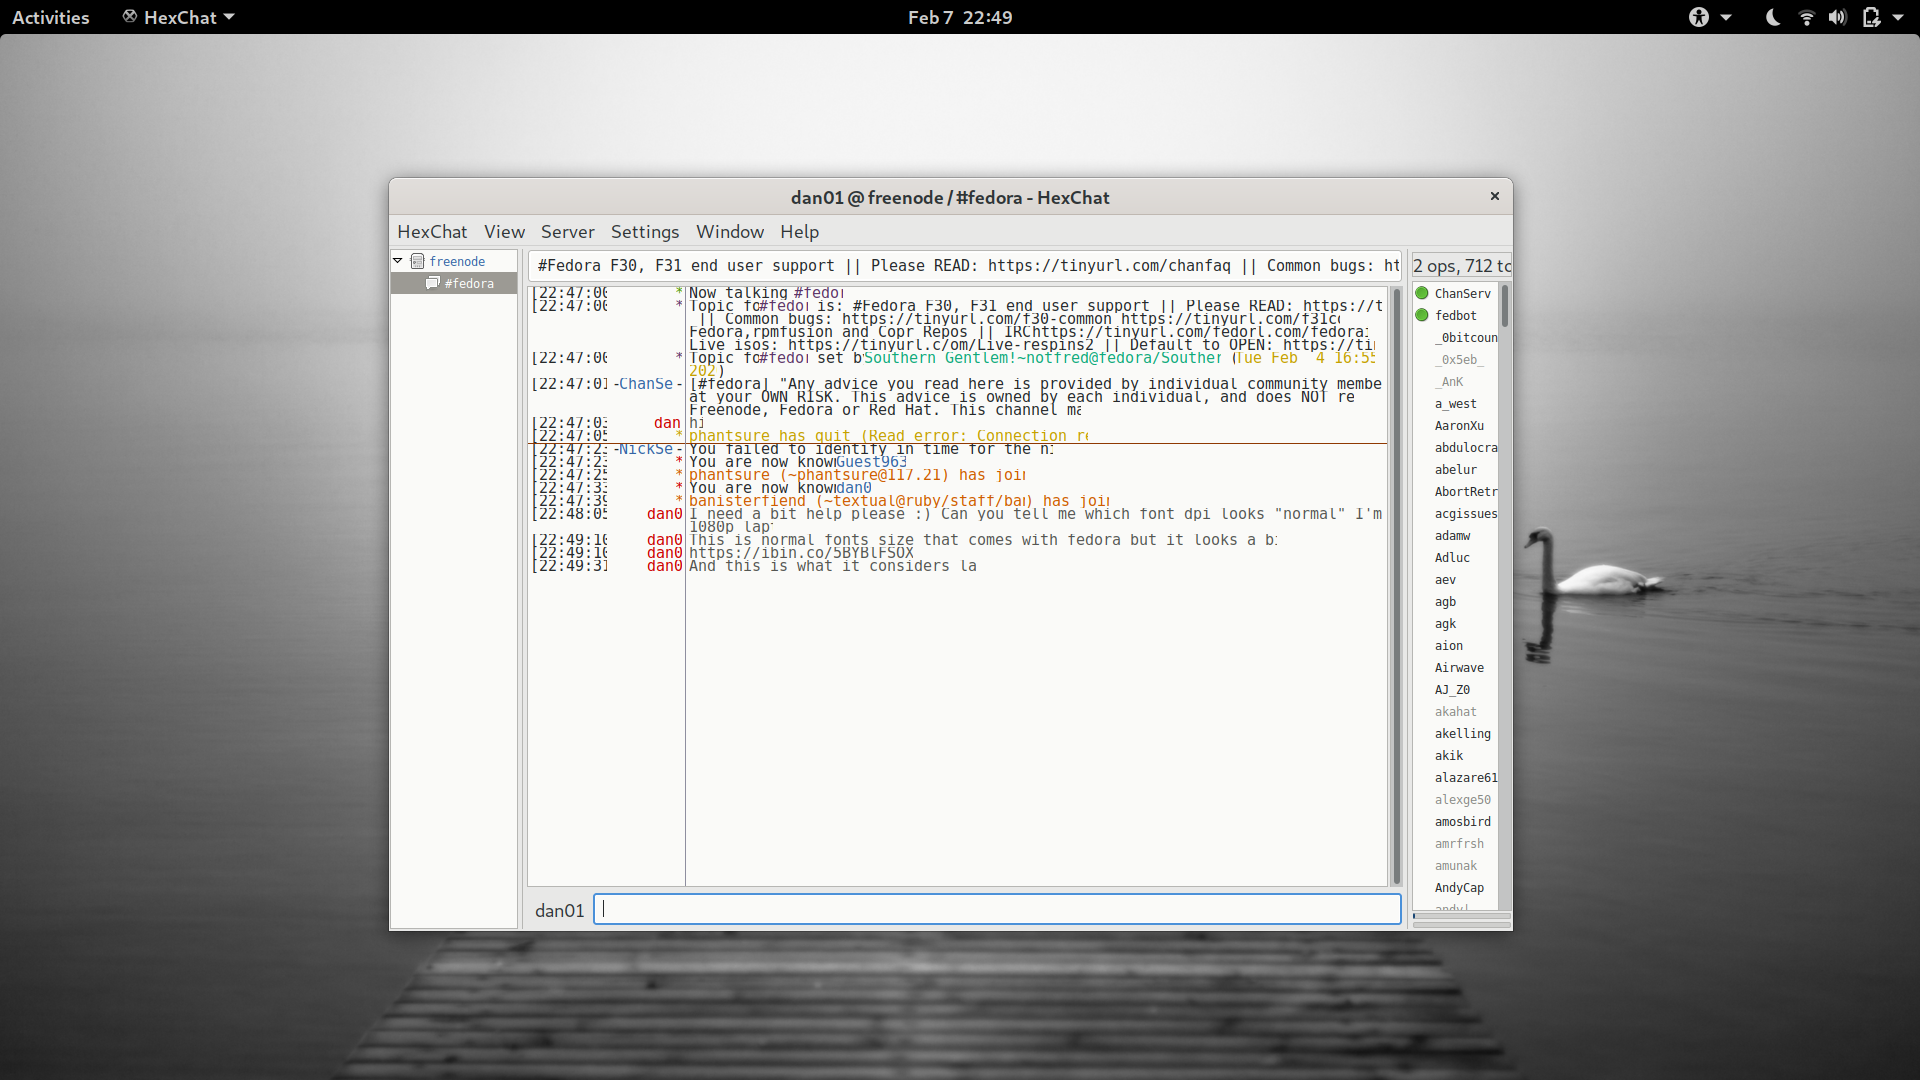The width and height of the screenshot is (1920, 1080).
Task: Open the Help menu
Action: [800, 232]
